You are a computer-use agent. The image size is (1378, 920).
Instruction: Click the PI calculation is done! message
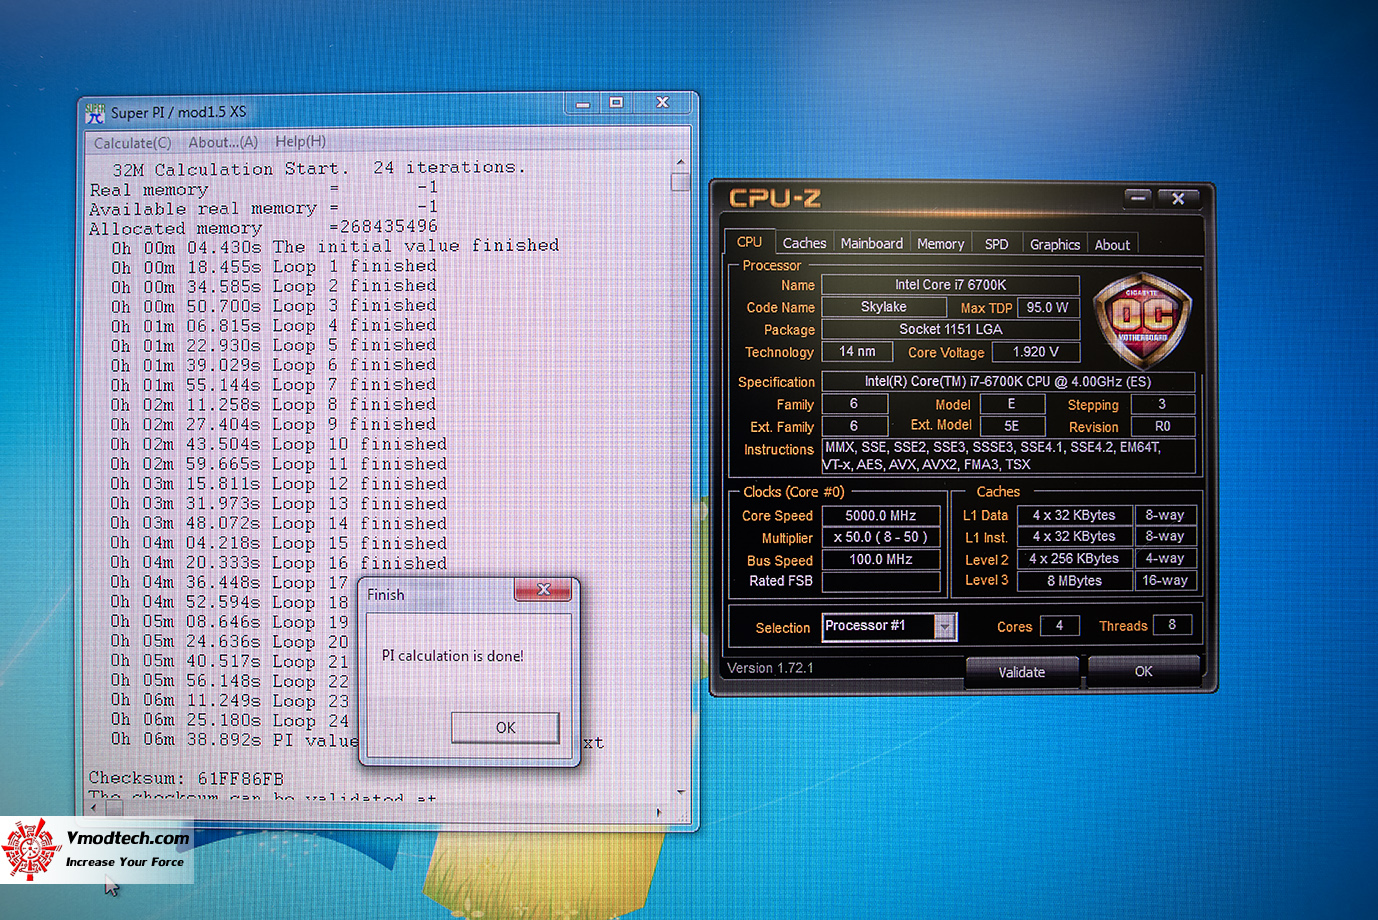453,656
